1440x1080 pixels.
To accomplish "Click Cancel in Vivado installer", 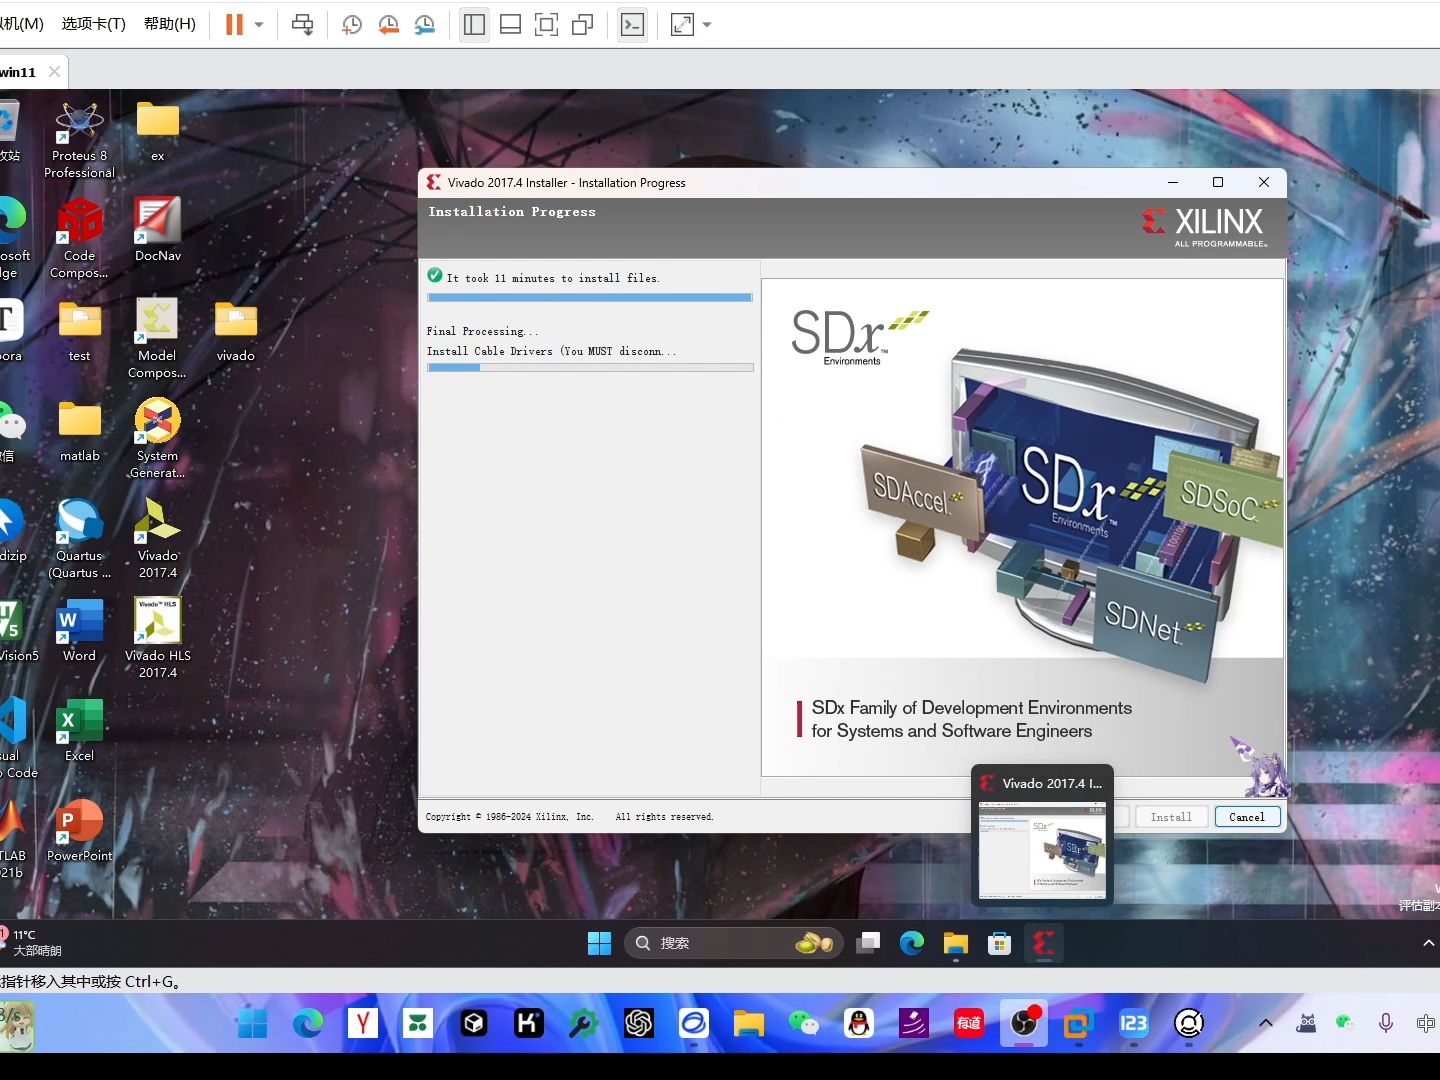I will pos(1247,817).
